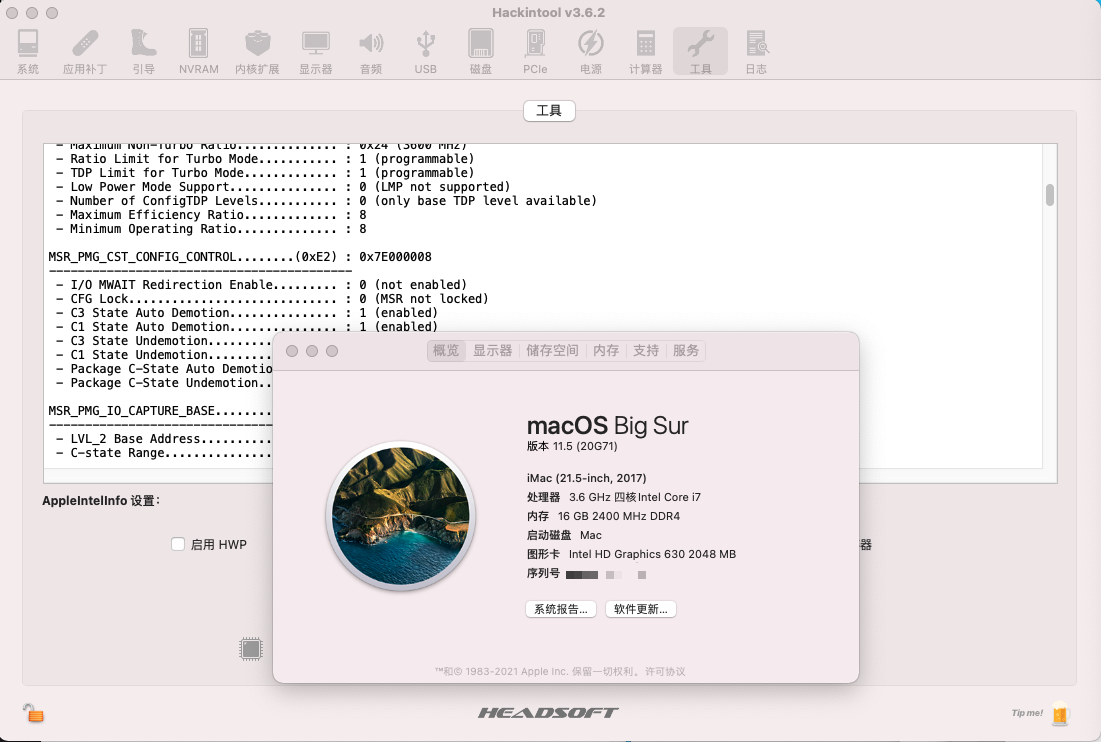This screenshot has width=1101, height=742.
Task: Click the Ratio Limit for Turbo Mode line
Action: click(265, 159)
